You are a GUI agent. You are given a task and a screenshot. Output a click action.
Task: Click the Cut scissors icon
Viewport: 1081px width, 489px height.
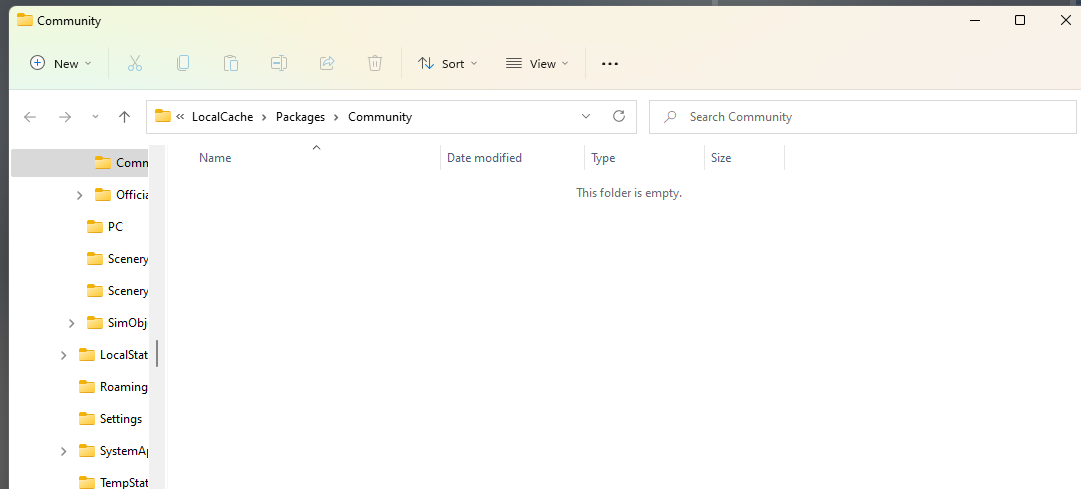pos(135,63)
